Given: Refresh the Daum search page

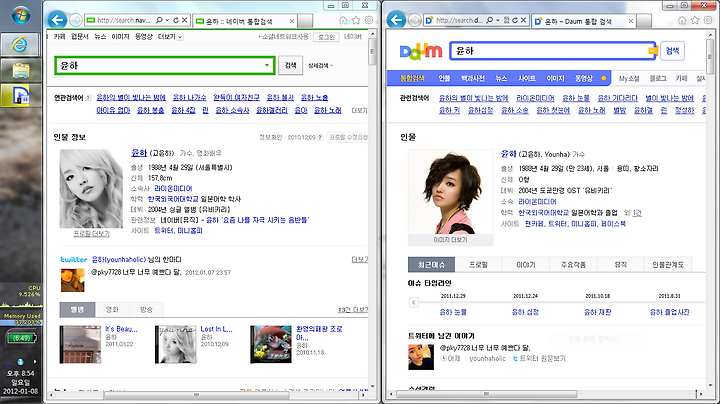Looking at the screenshot, I should point(515,20).
